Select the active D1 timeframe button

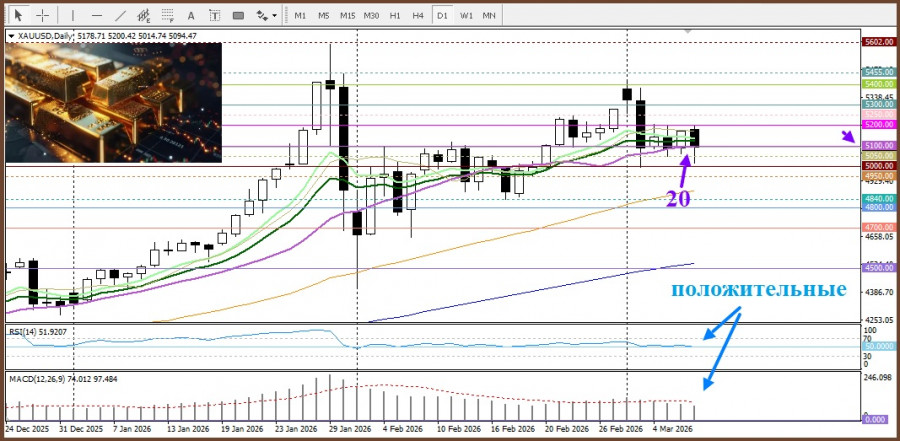point(442,16)
